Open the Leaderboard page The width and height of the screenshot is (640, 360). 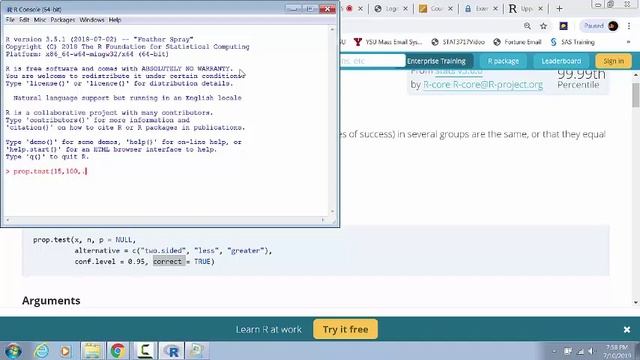tap(561, 61)
